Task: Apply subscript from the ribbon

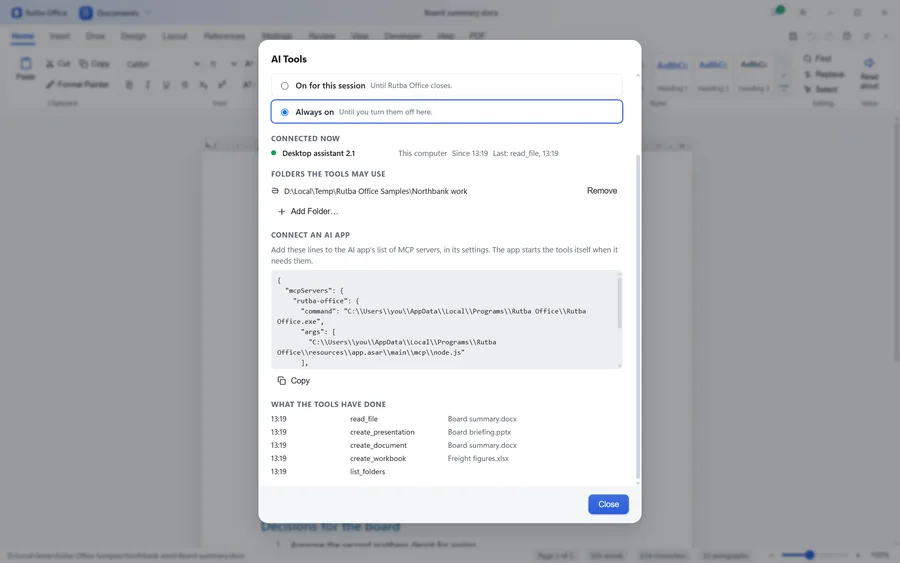Action: click(203, 85)
